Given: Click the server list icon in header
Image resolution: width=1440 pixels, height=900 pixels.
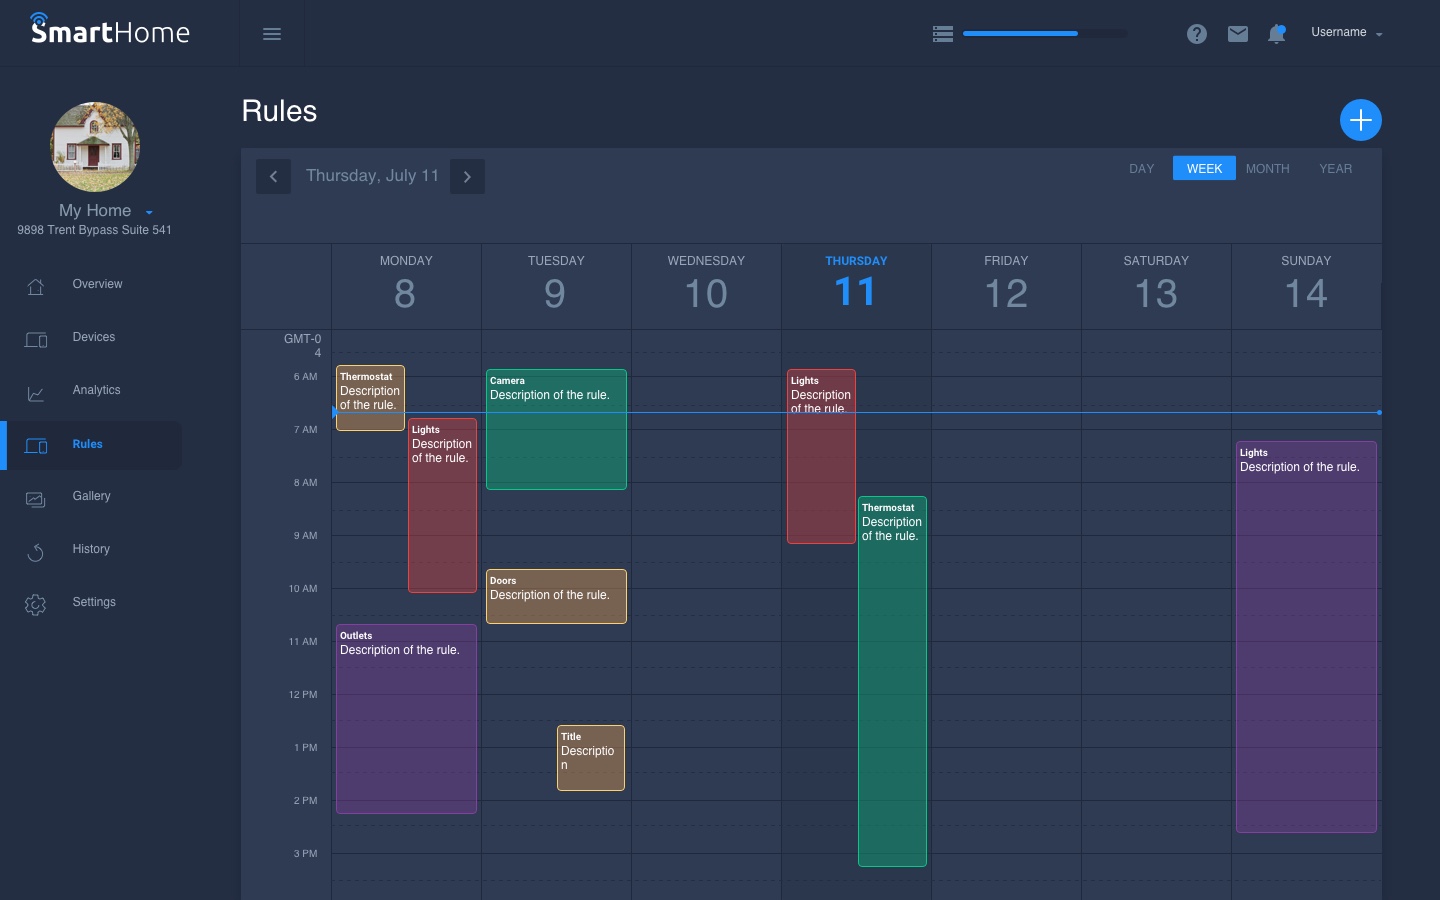Looking at the screenshot, I should [x=942, y=34].
